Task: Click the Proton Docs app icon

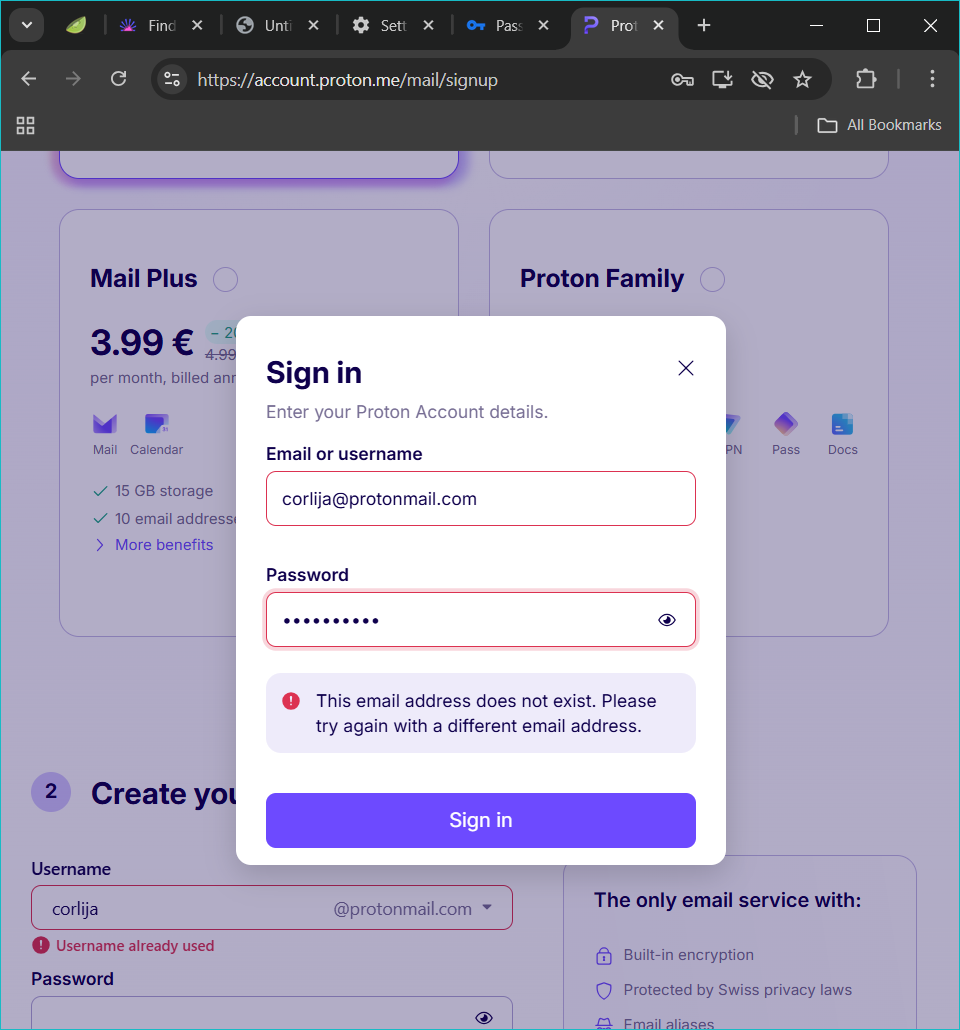Action: point(842,424)
